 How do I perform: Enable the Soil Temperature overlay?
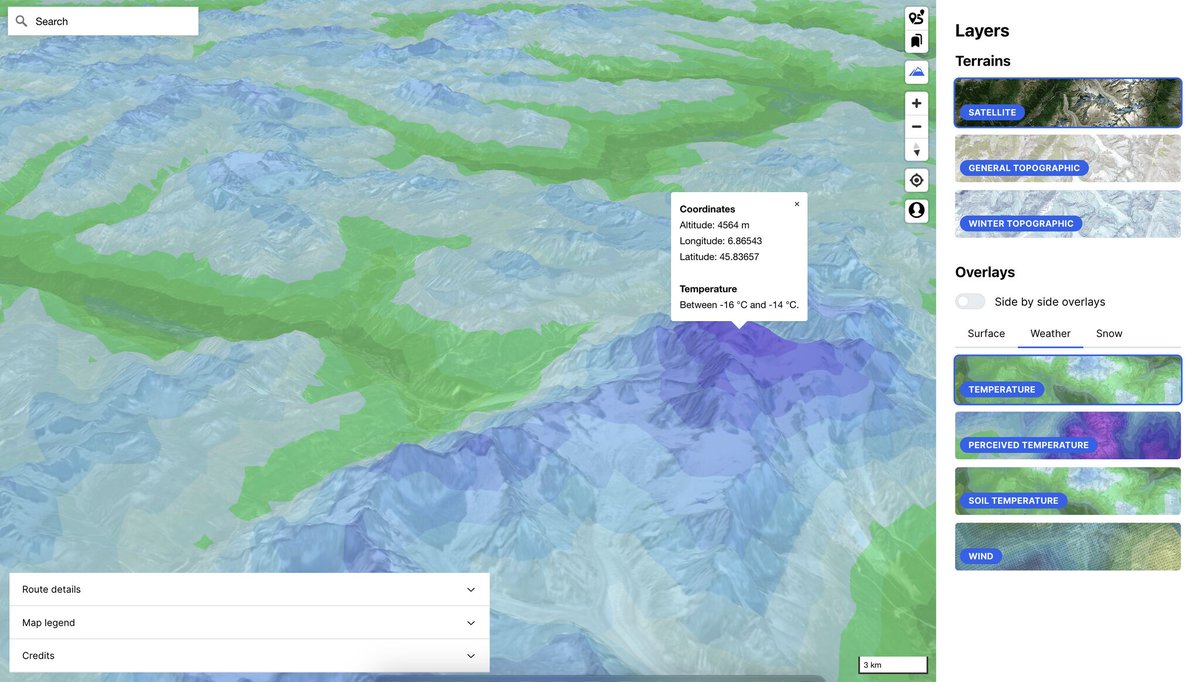pyautogui.click(x=1068, y=491)
